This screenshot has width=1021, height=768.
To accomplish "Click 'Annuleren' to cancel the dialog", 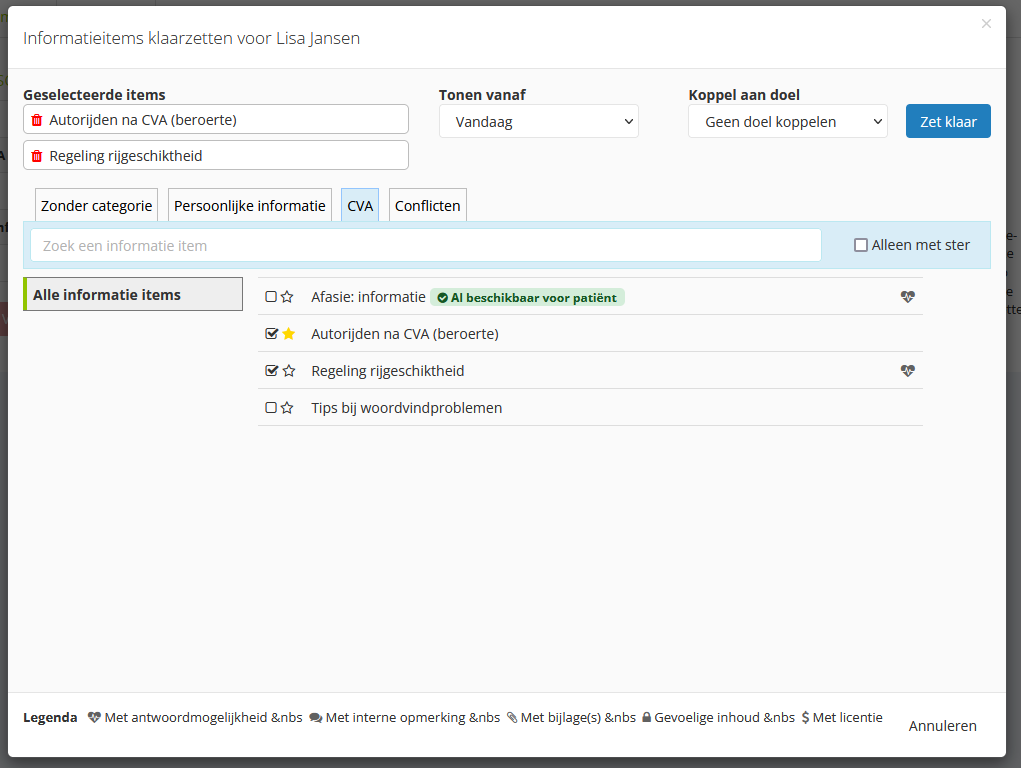I will tap(942, 726).
